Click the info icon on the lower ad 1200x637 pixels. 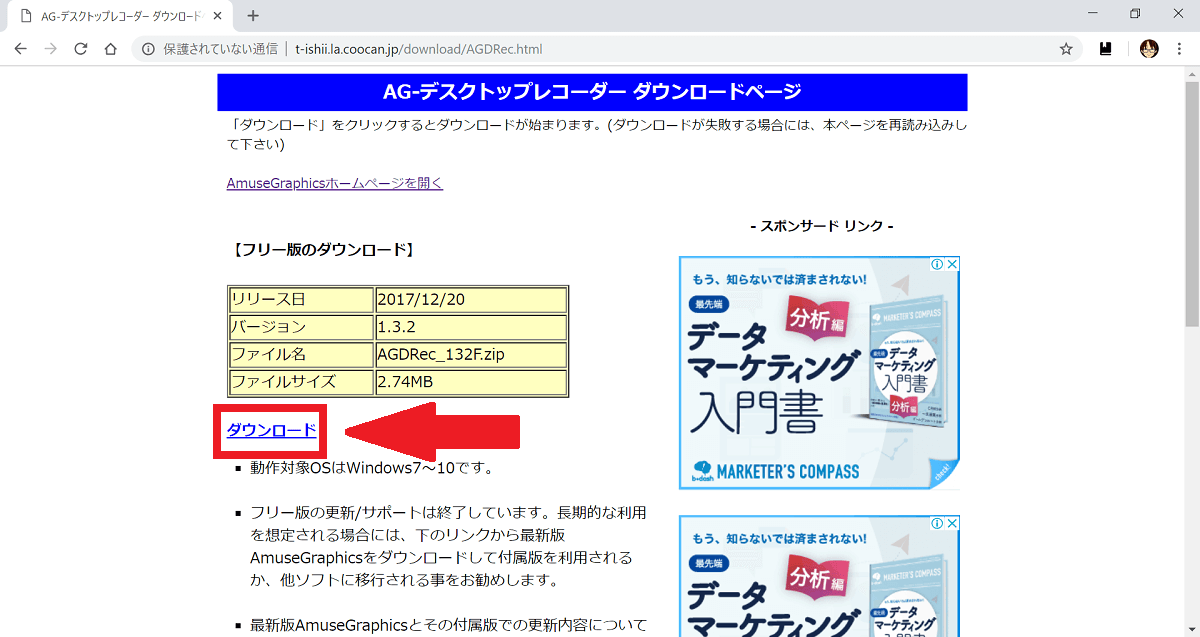tap(937, 524)
